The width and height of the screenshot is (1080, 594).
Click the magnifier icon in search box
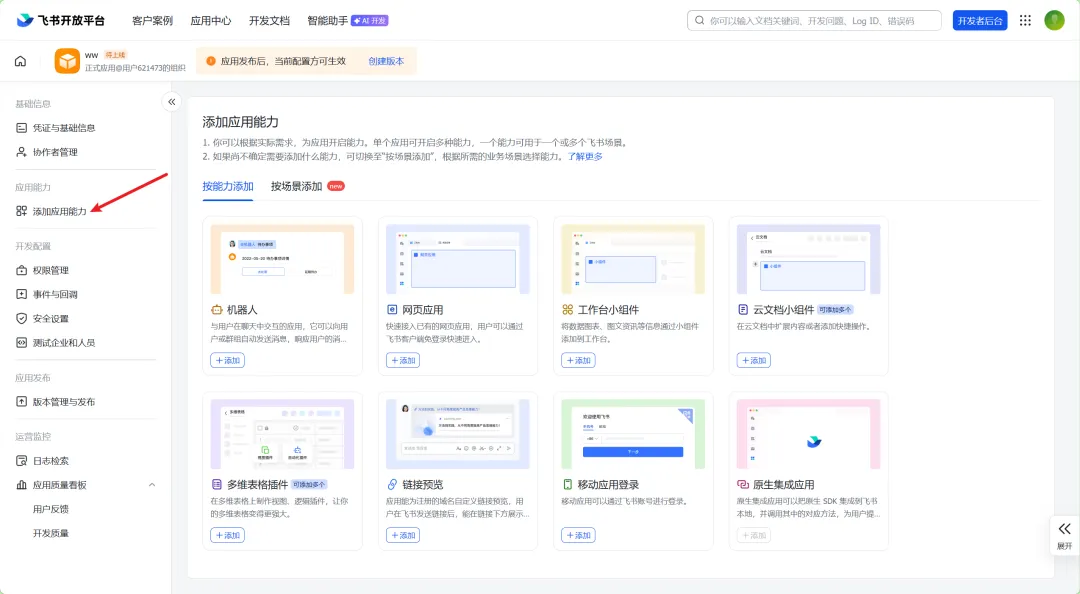click(700, 21)
